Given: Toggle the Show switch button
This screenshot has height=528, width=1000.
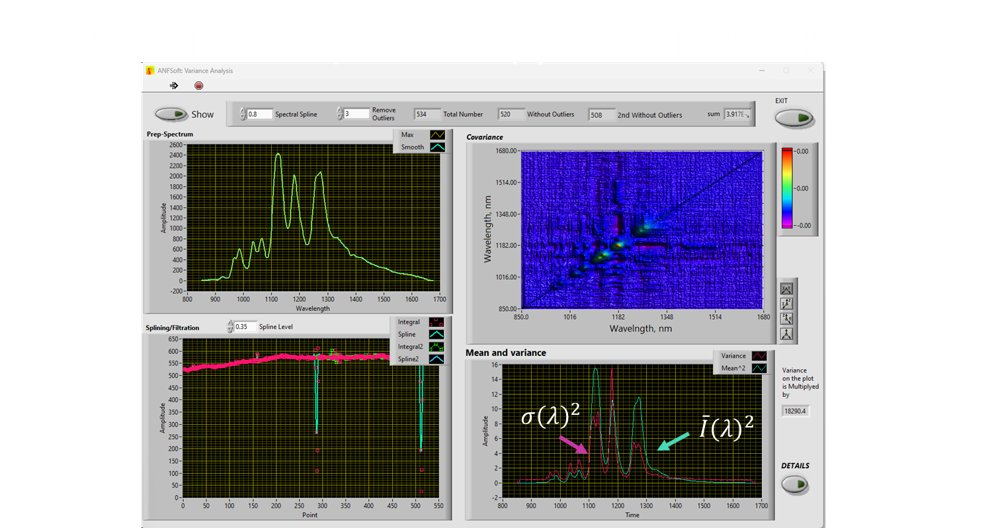Looking at the screenshot, I should [x=171, y=114].
